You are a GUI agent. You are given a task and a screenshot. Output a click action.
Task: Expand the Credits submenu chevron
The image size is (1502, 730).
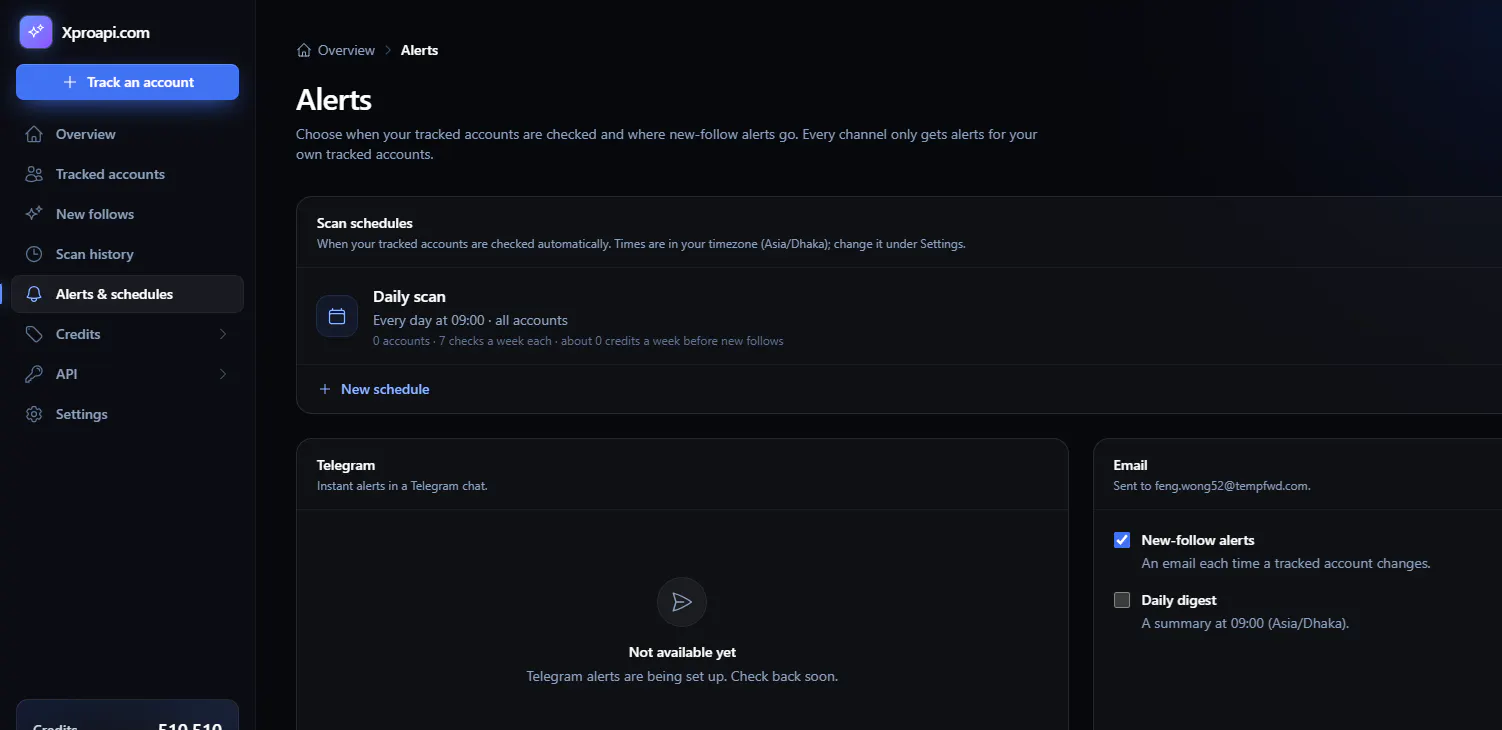(222, 334)
